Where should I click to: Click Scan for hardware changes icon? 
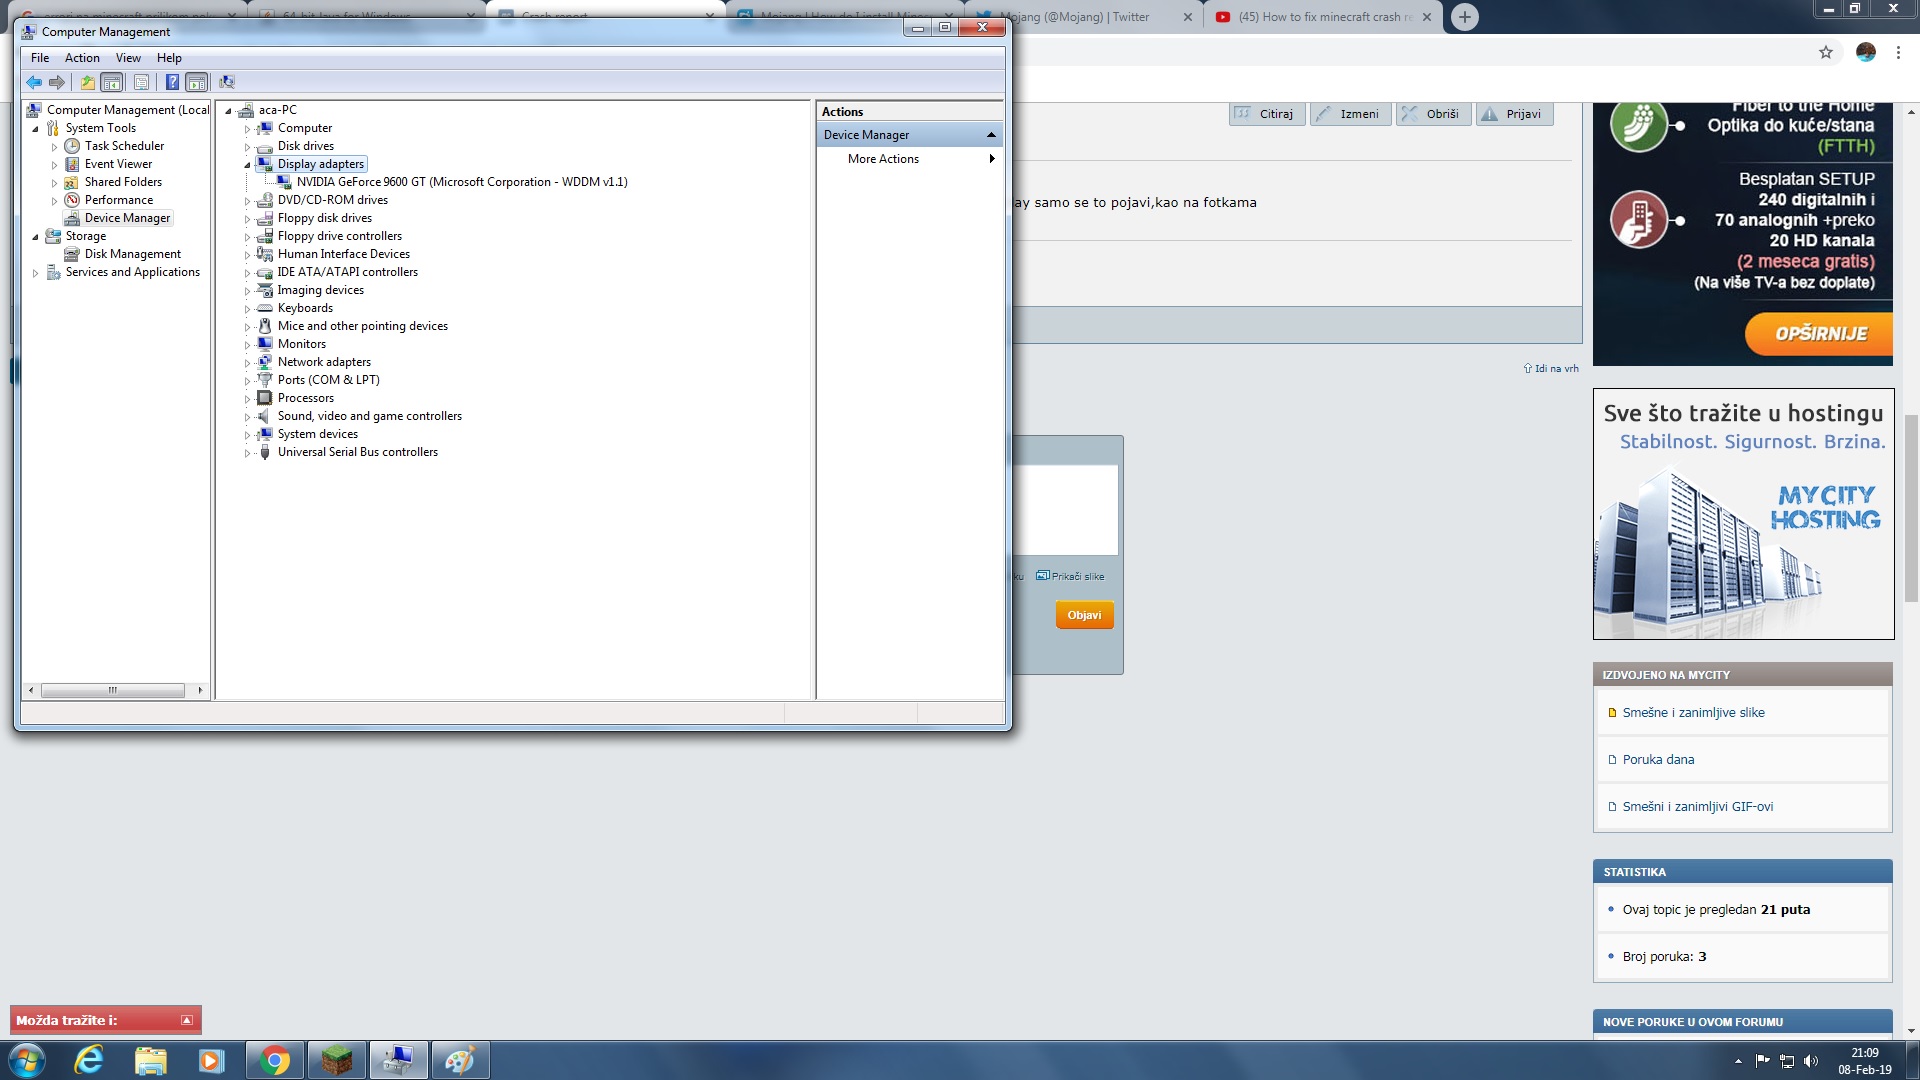227,82
